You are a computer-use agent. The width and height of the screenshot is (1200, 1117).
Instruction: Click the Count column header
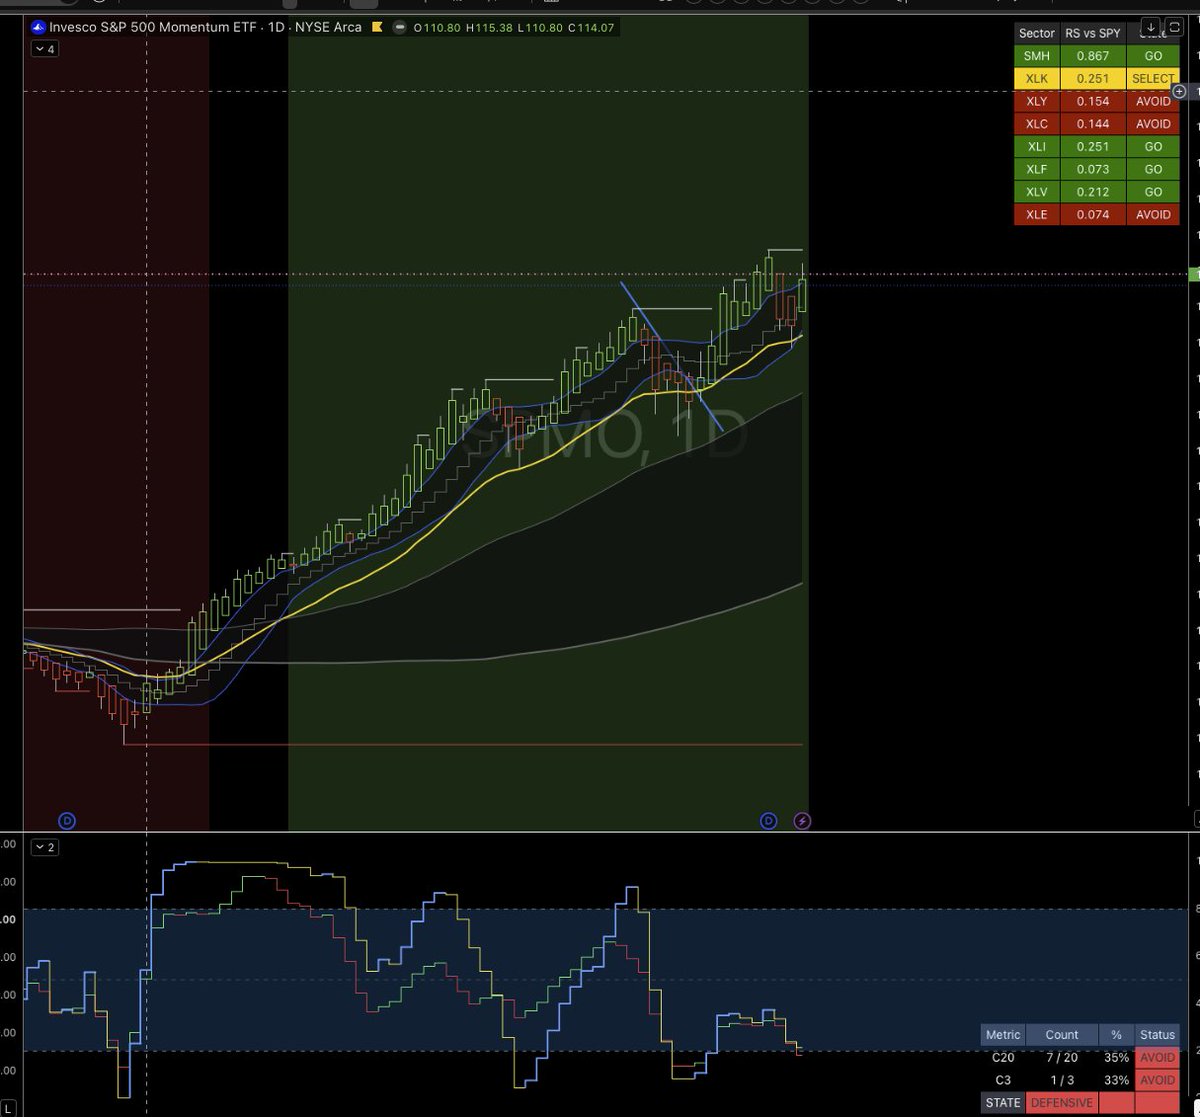1062,1035
